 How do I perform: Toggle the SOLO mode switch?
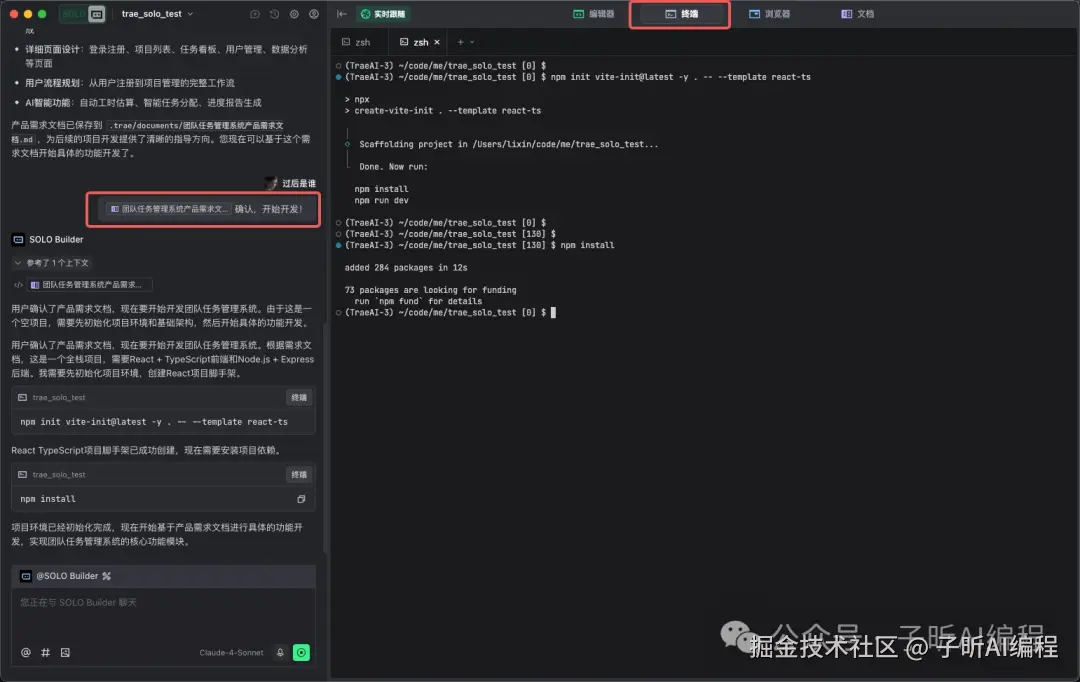coord(83,14)
